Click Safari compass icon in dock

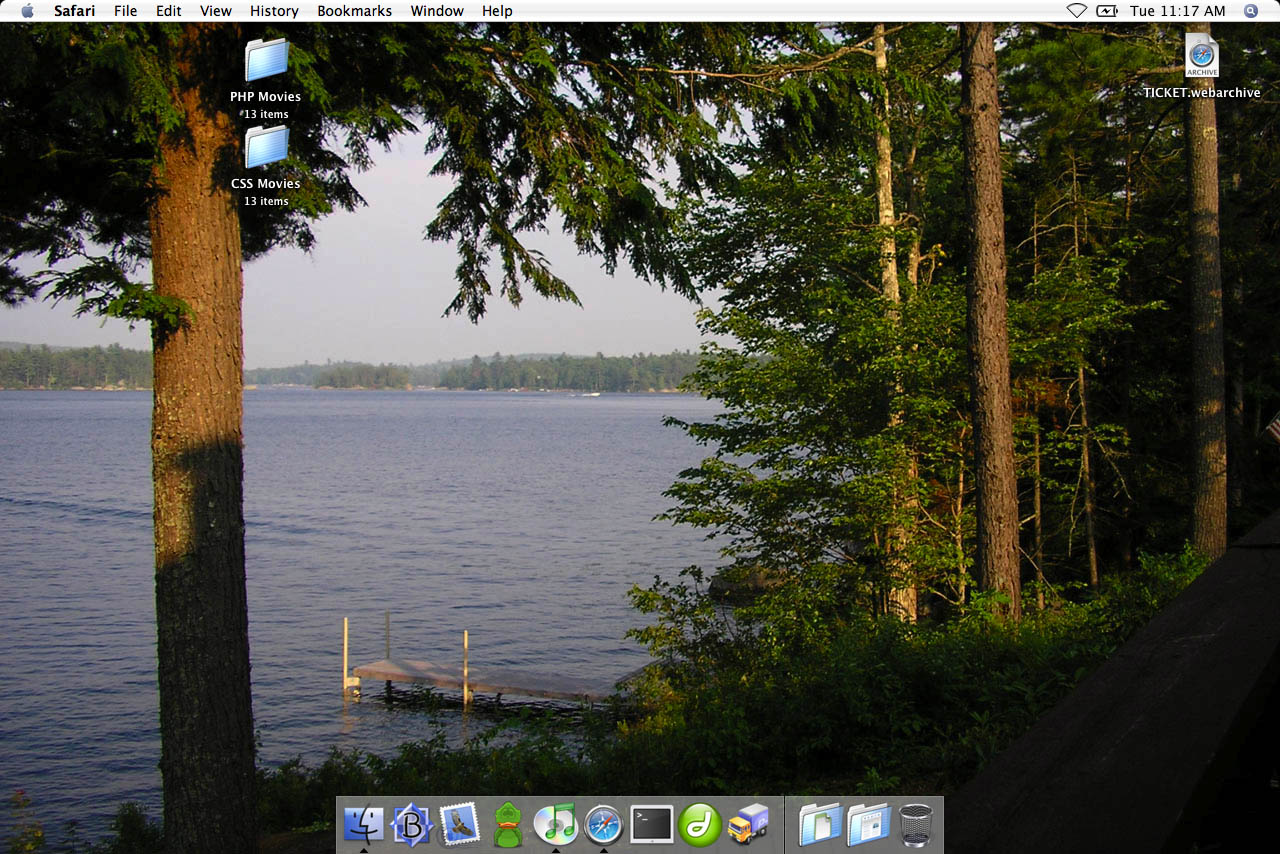603,825
